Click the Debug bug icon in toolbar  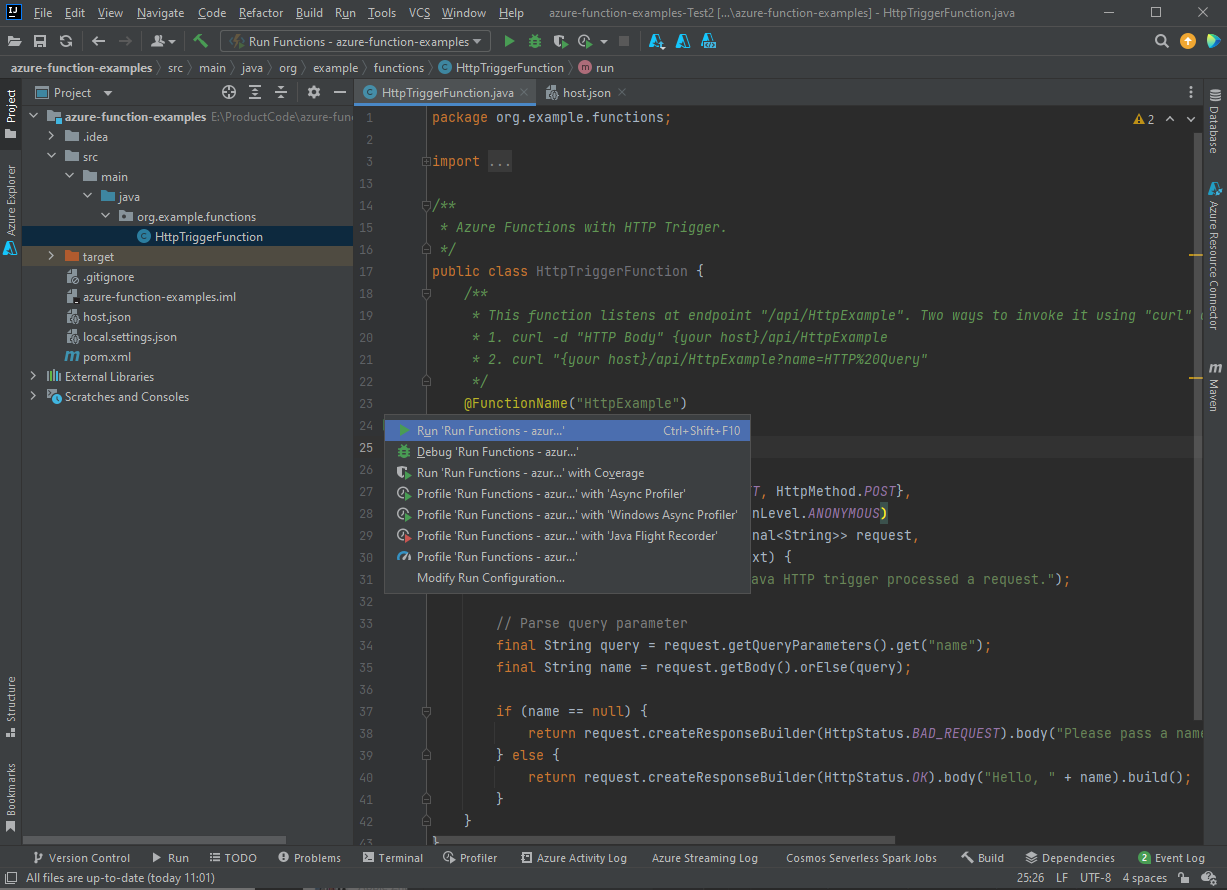coord(535,41)
